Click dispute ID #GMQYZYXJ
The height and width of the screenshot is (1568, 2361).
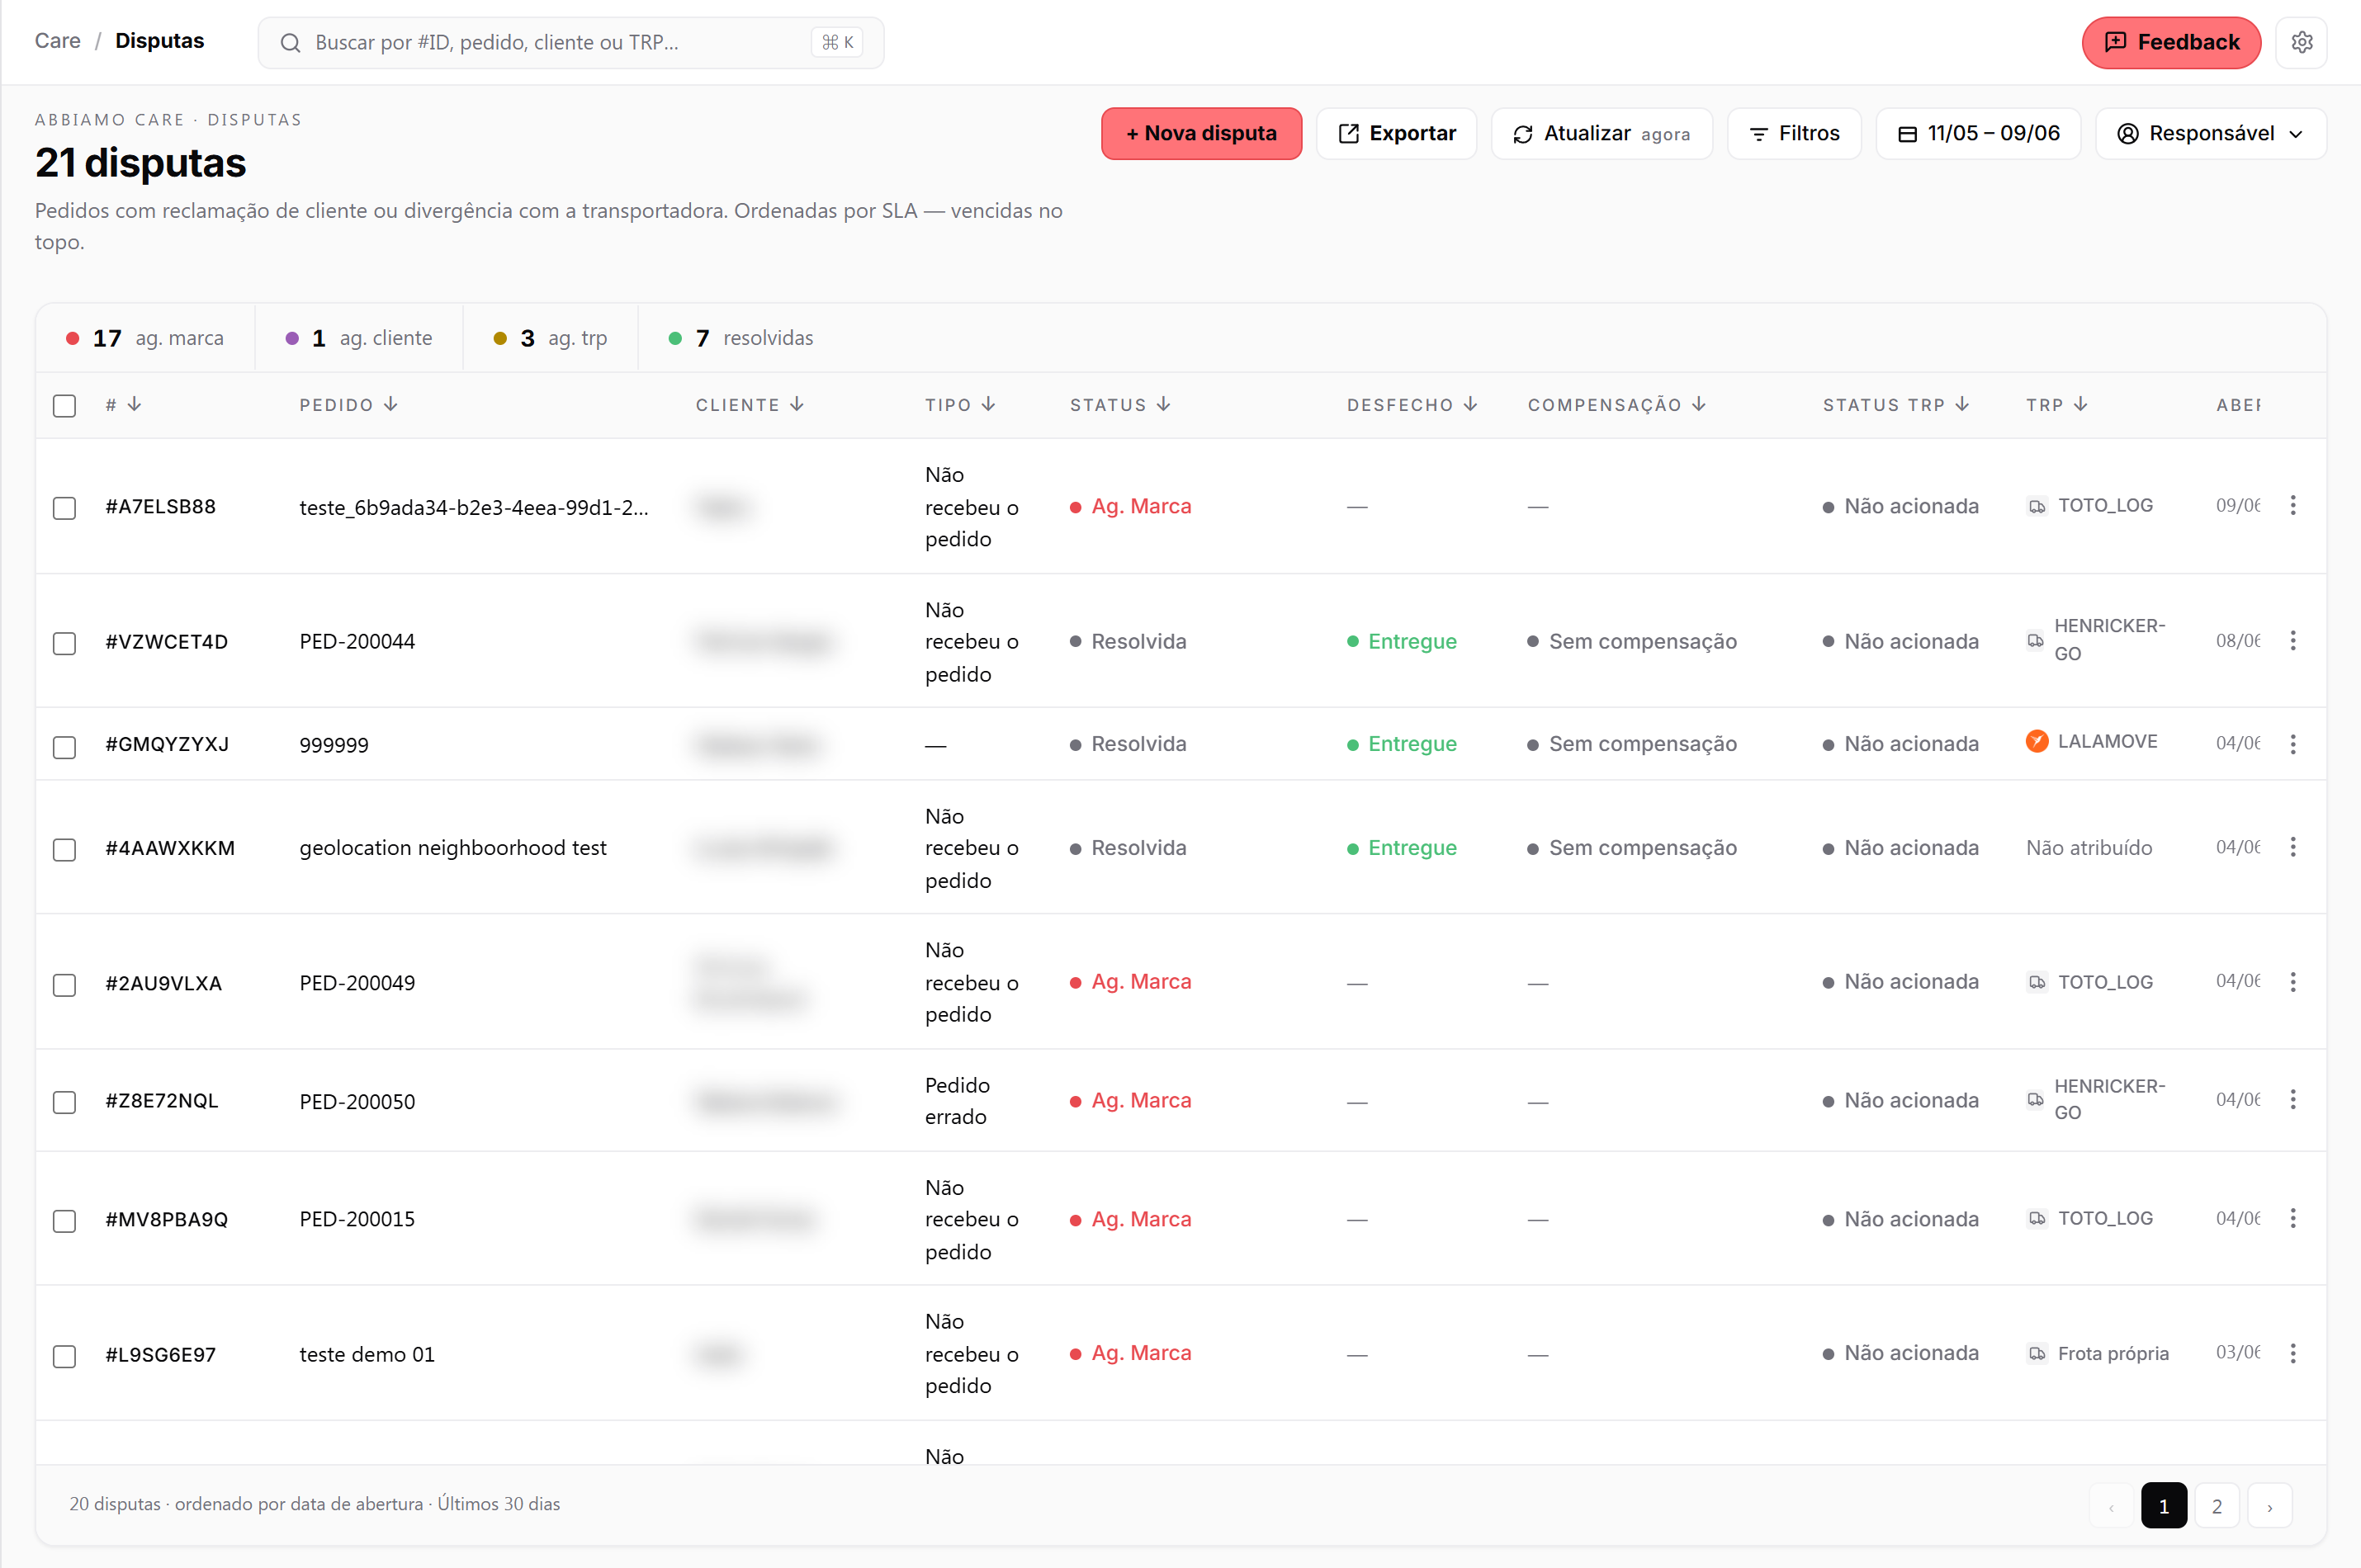coord(167,744)
